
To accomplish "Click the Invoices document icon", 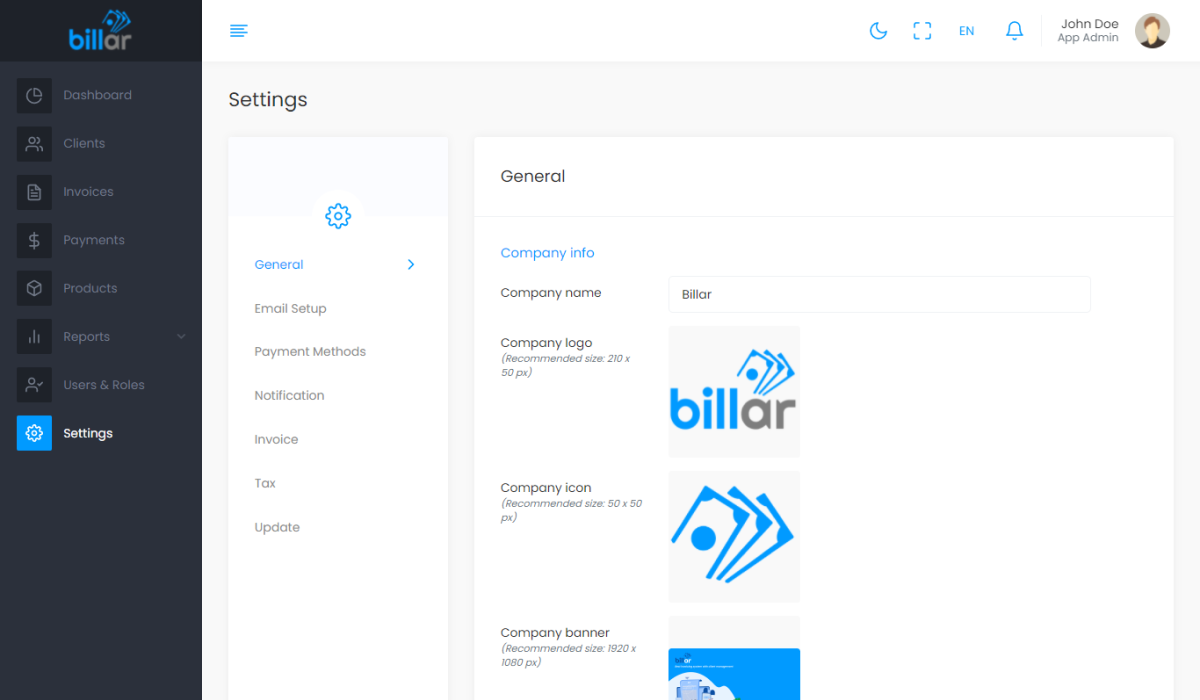I will pyautogui.click(x=34, y=192).
